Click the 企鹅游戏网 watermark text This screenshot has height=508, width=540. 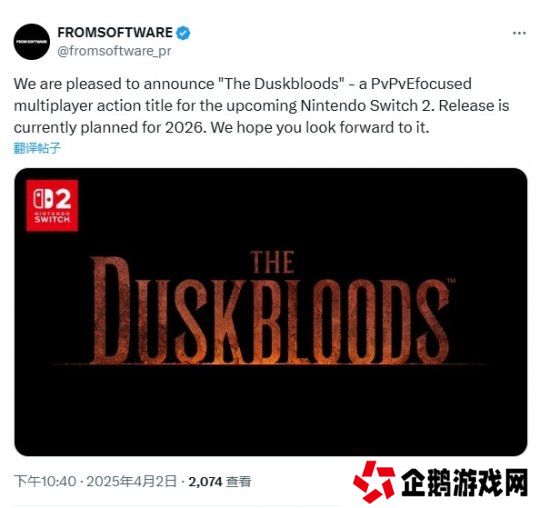point(465,483)
